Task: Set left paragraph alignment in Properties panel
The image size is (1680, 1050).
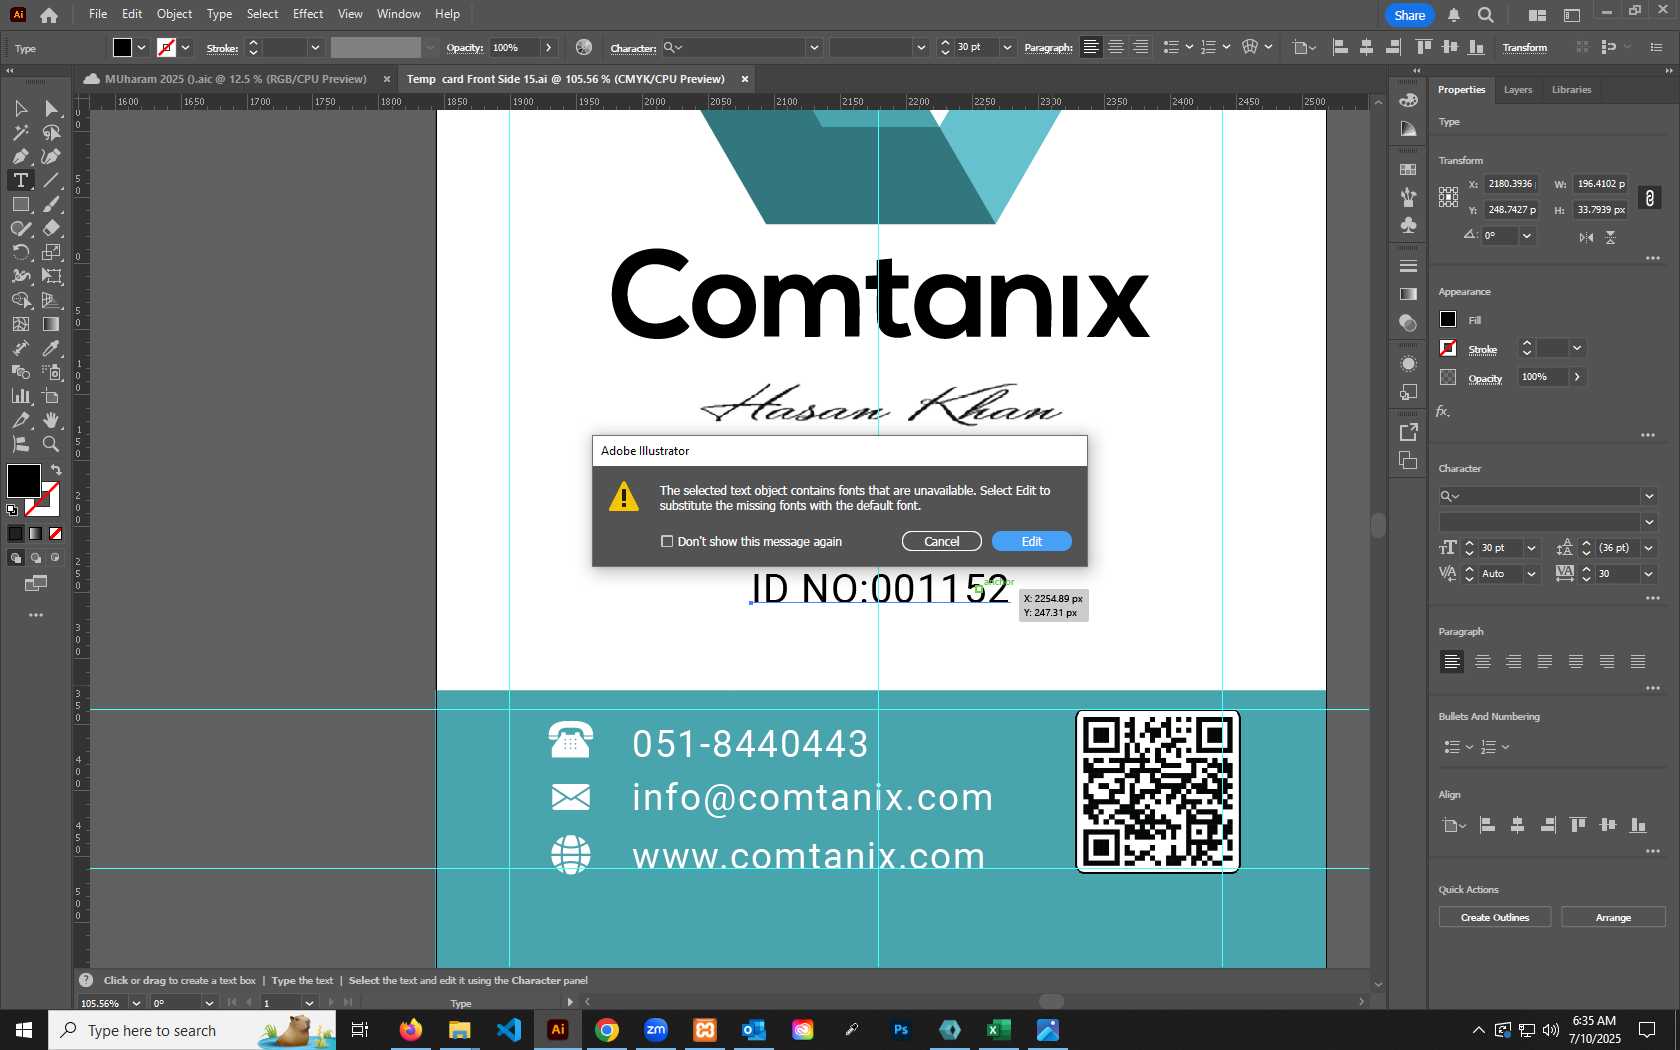Action: 1452,661
